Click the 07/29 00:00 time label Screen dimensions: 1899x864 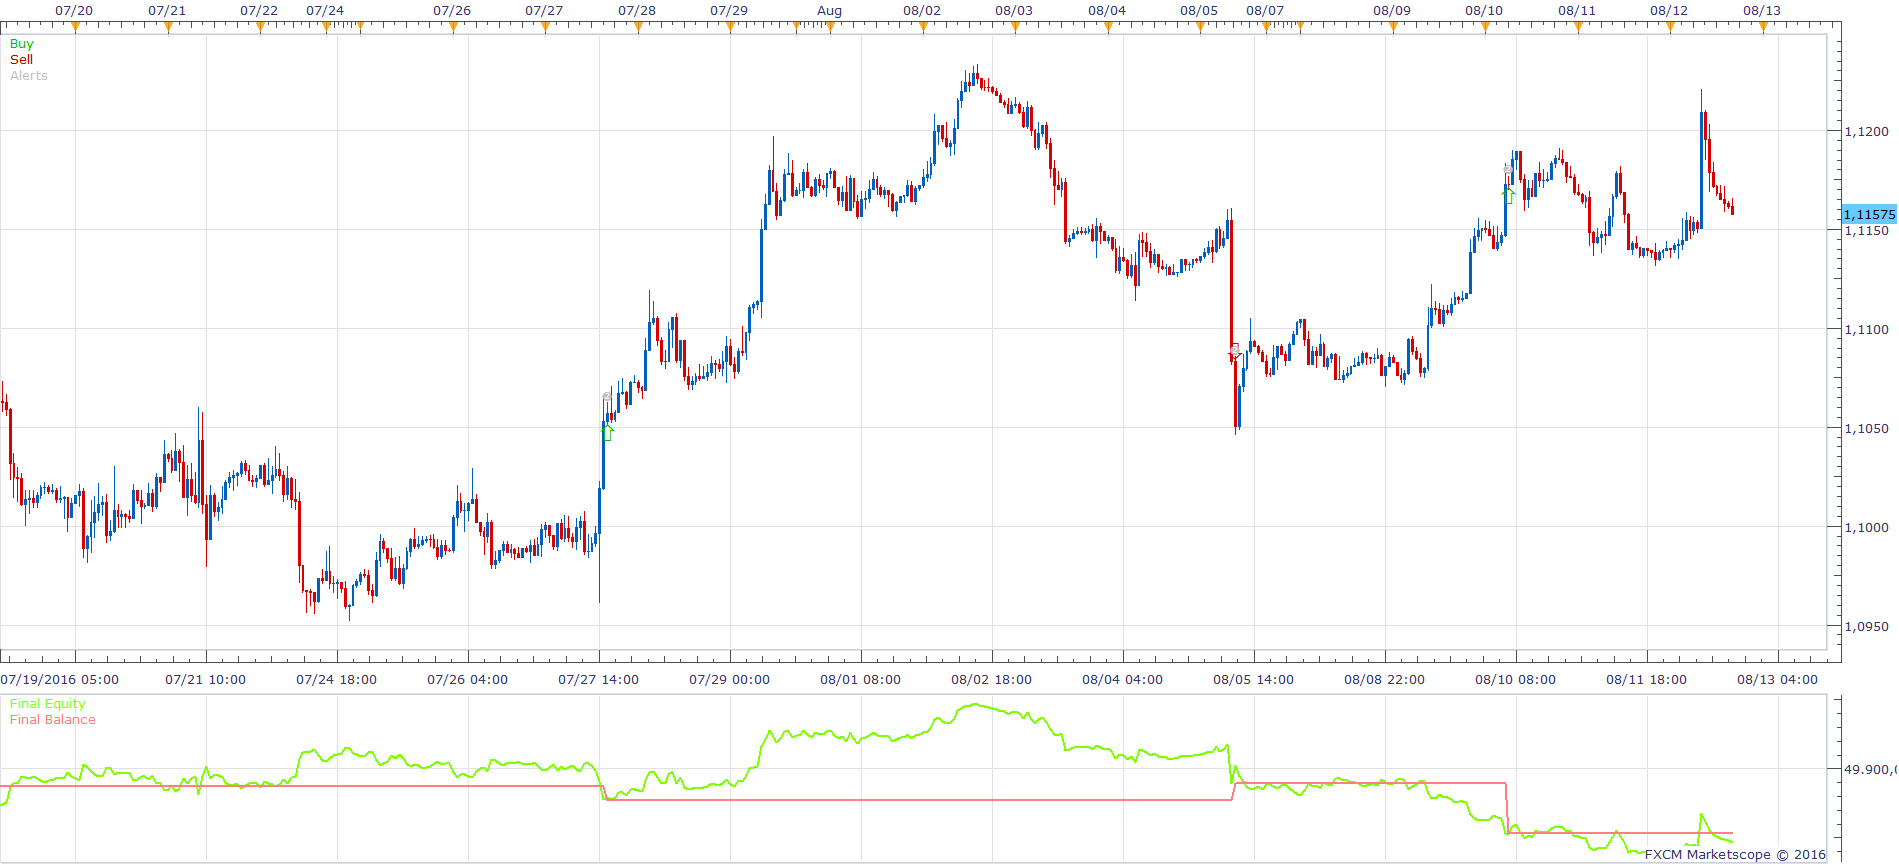[x=729, y=680]
